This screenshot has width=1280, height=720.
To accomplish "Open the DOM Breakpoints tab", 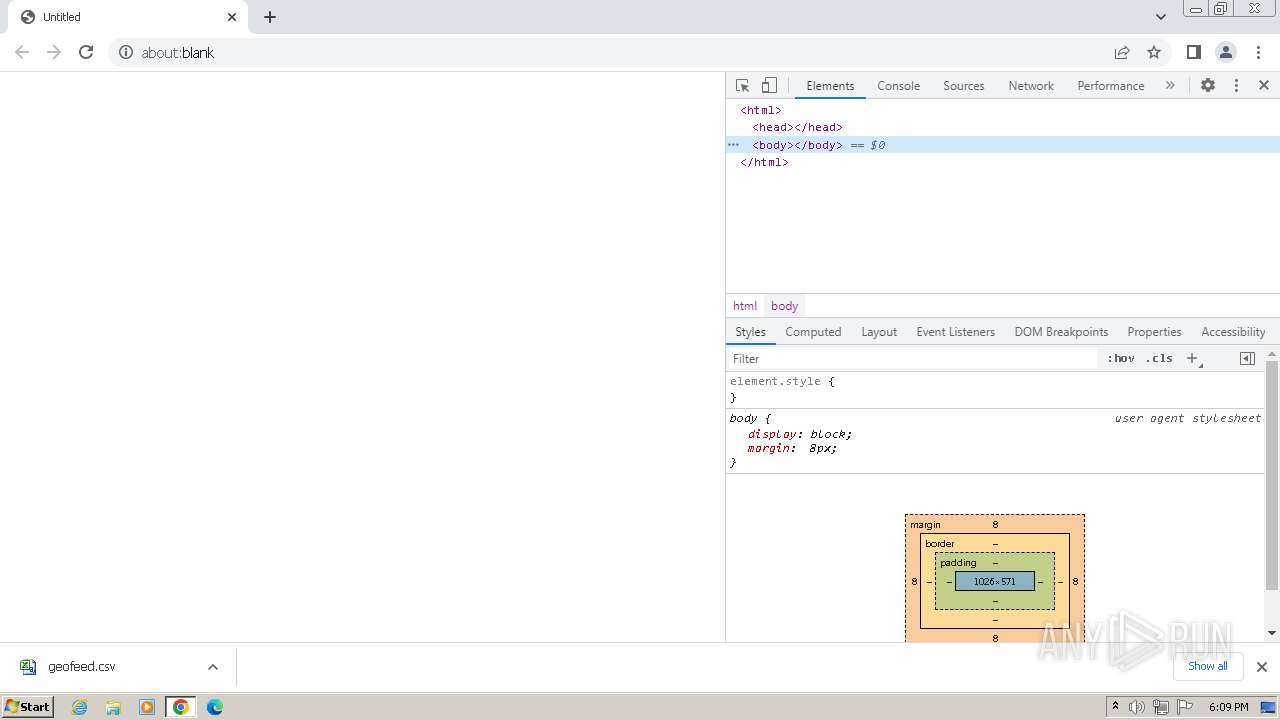I will point(1061,332).
